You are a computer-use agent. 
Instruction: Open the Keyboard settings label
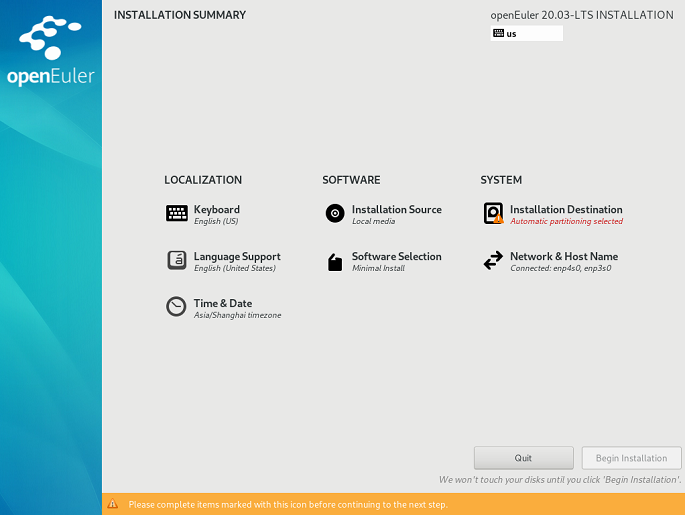tap(217, 209)
